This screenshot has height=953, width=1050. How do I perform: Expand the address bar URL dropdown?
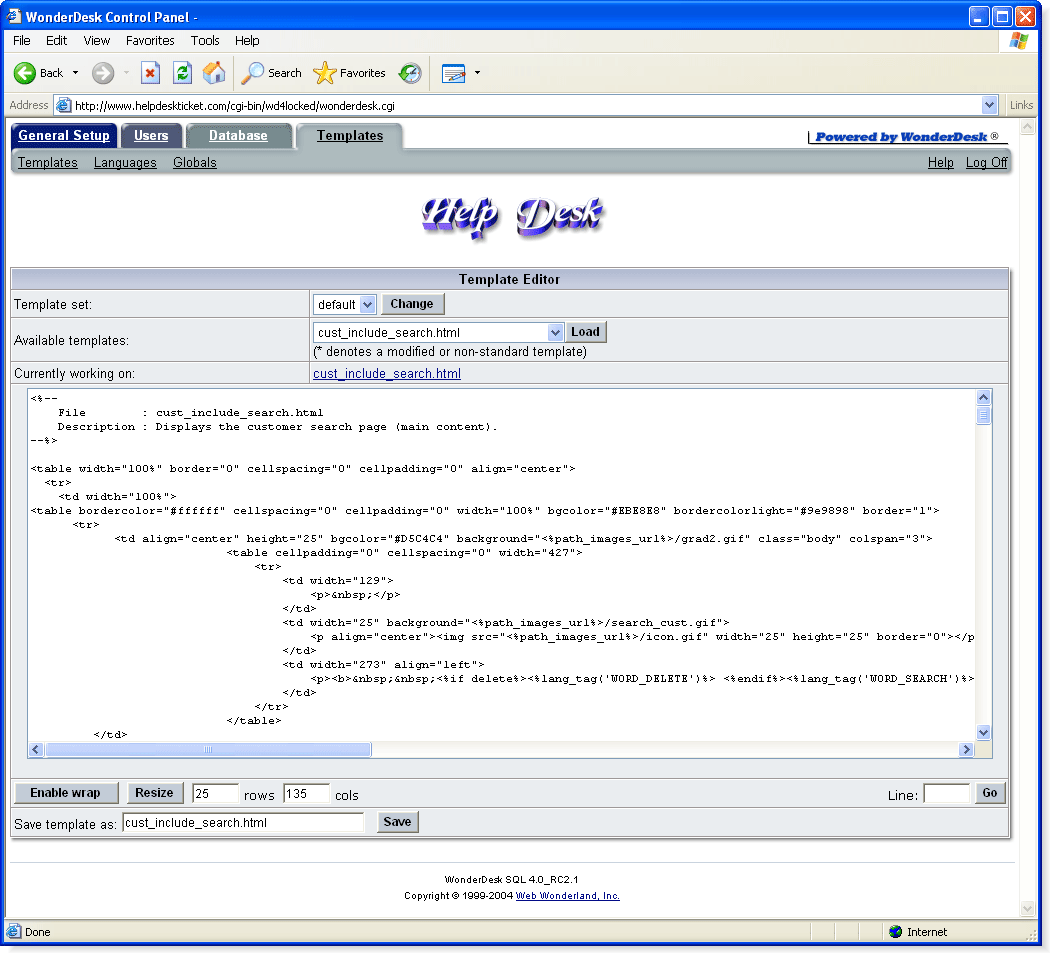989,105
